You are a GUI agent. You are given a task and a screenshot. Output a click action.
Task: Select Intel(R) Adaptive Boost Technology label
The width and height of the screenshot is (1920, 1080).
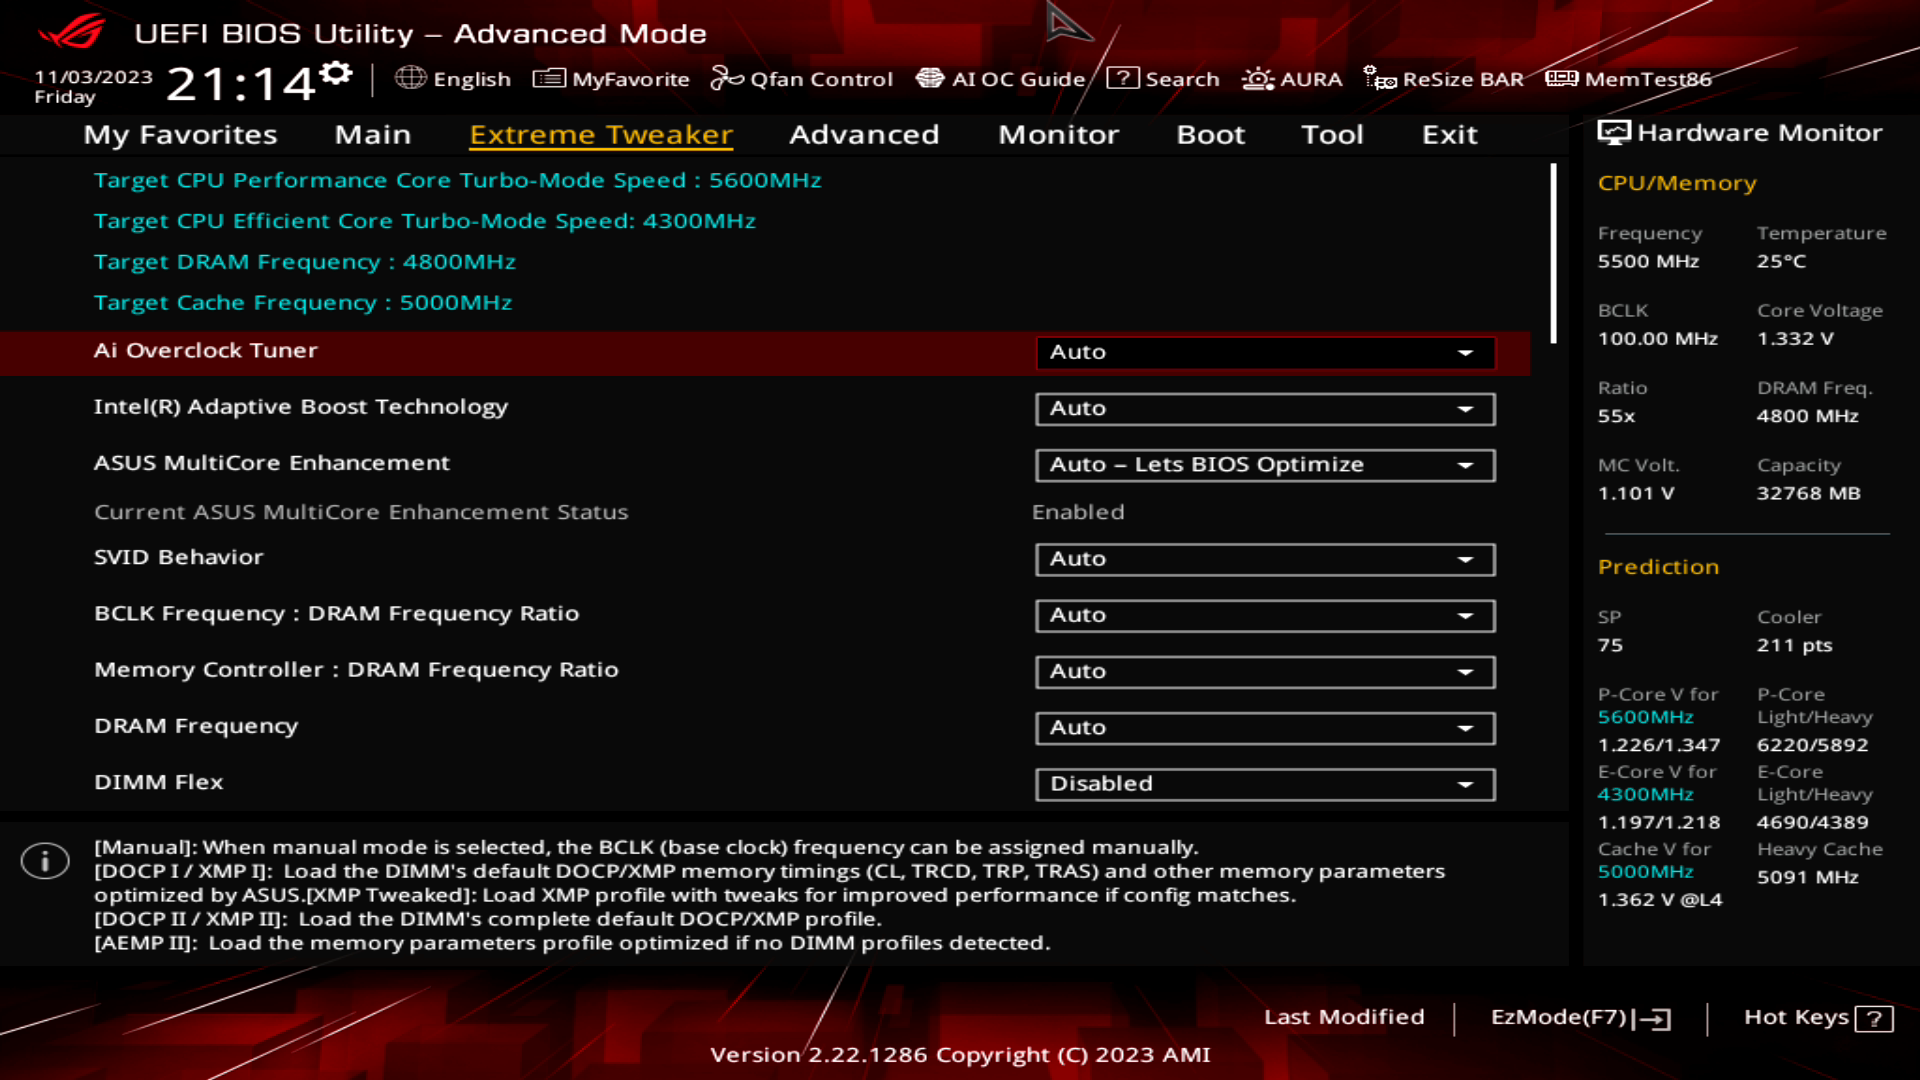coord(301,407)
